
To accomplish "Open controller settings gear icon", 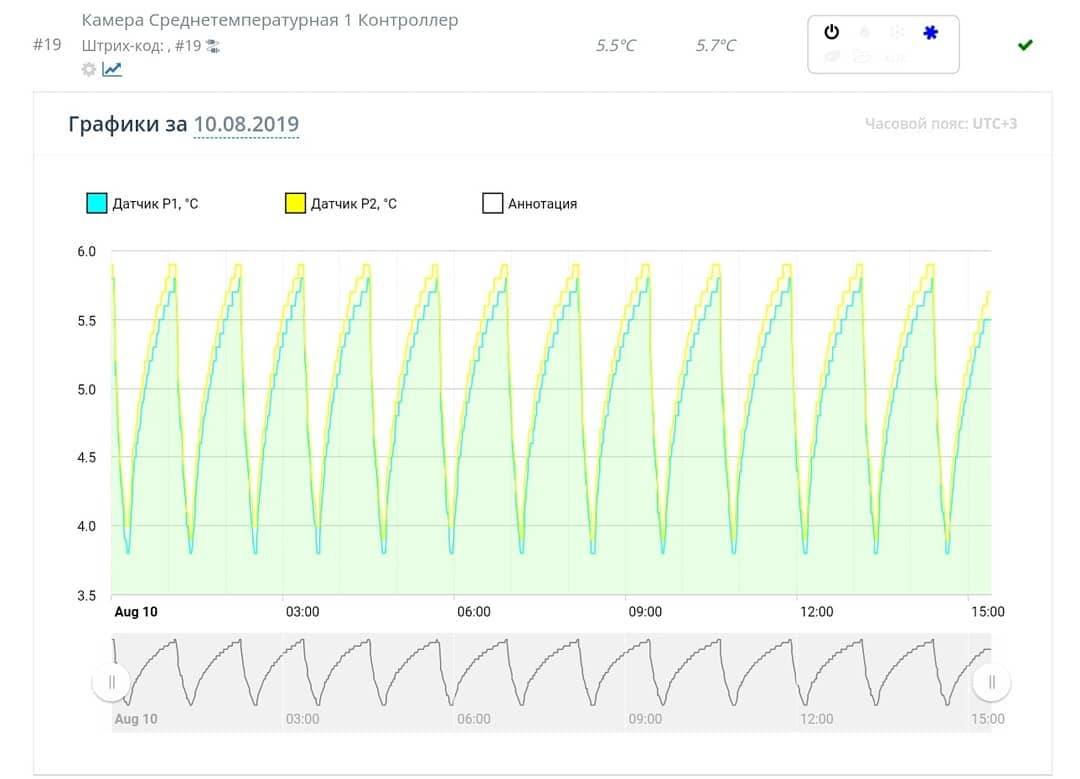I will 89,69.
